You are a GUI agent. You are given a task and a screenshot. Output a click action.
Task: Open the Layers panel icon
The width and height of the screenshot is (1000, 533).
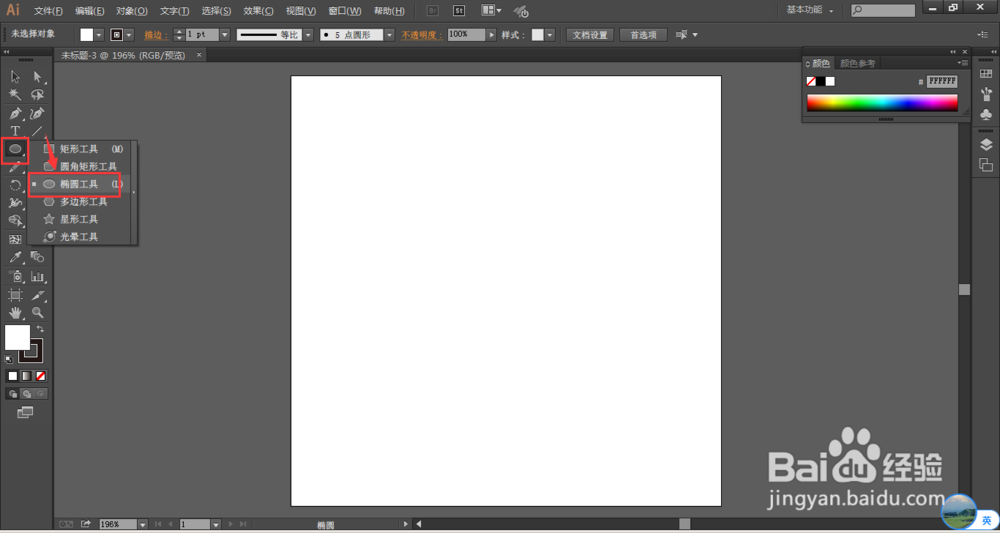tap(985, 145)
